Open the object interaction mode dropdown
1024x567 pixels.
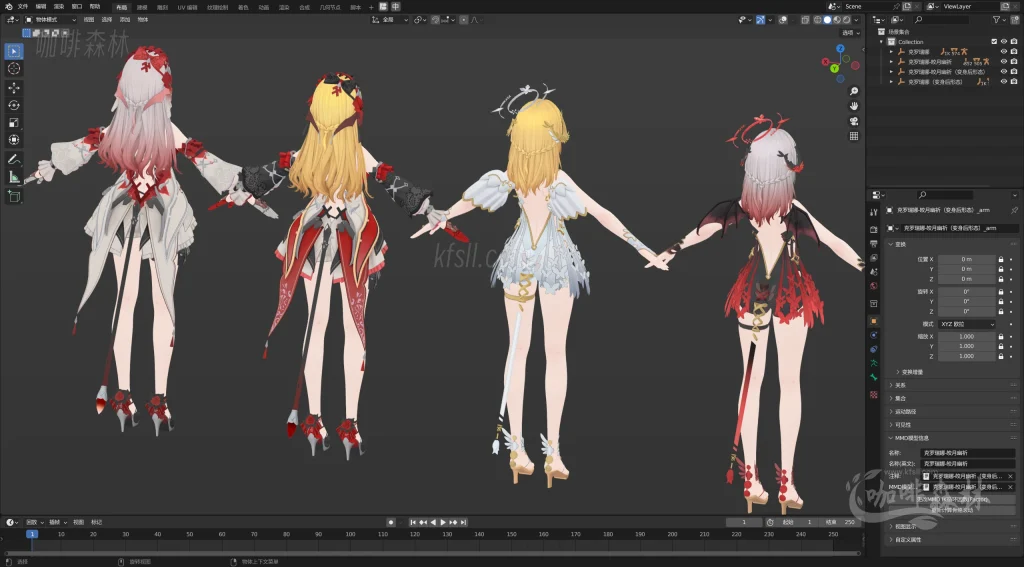click(51, 20)
